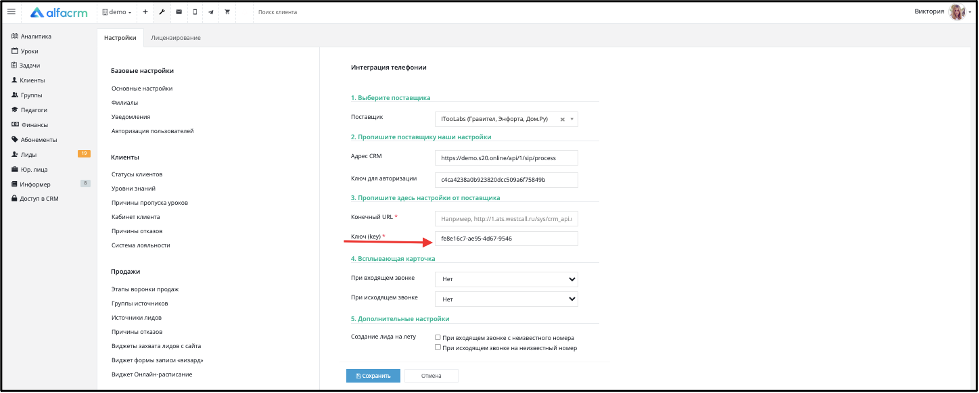Viewport: 979px width, 393px height.
Task: Open Виджеты захвата лидов с сайта
Action: 156,346
